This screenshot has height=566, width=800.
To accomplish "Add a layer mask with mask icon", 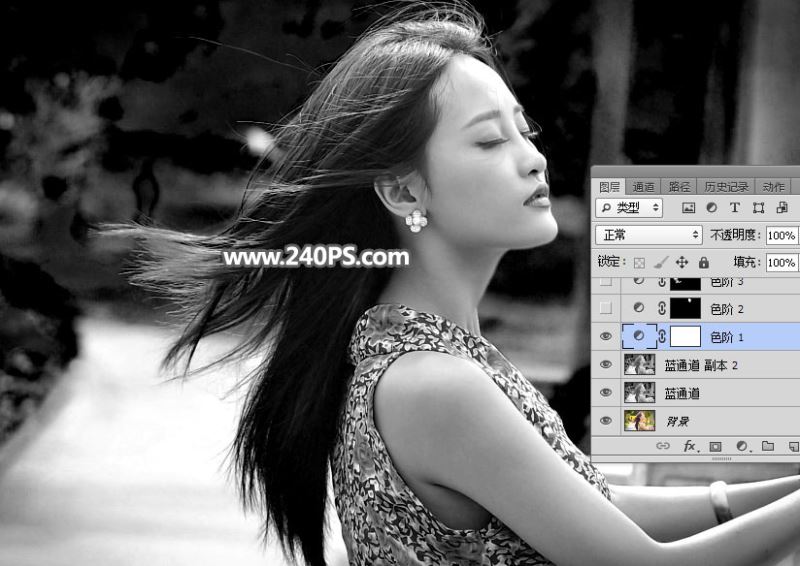I will click(716, 447).
